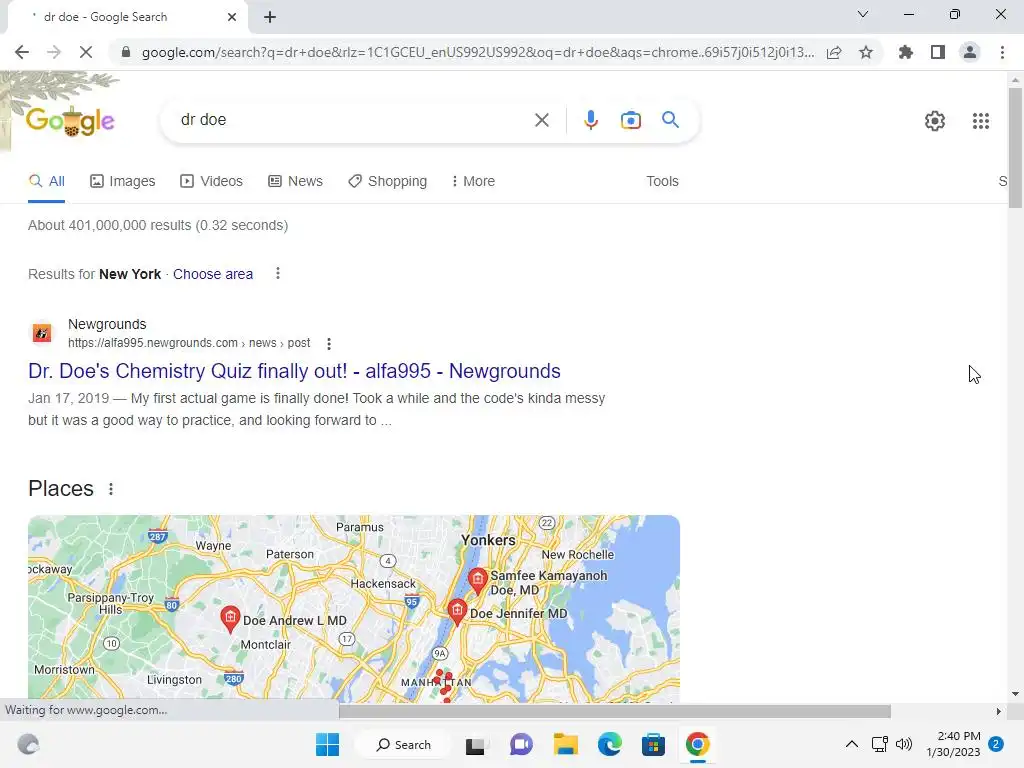Toggle the Chrome side panel
The height and width of the screenshot is (768, 1024).
938,52
